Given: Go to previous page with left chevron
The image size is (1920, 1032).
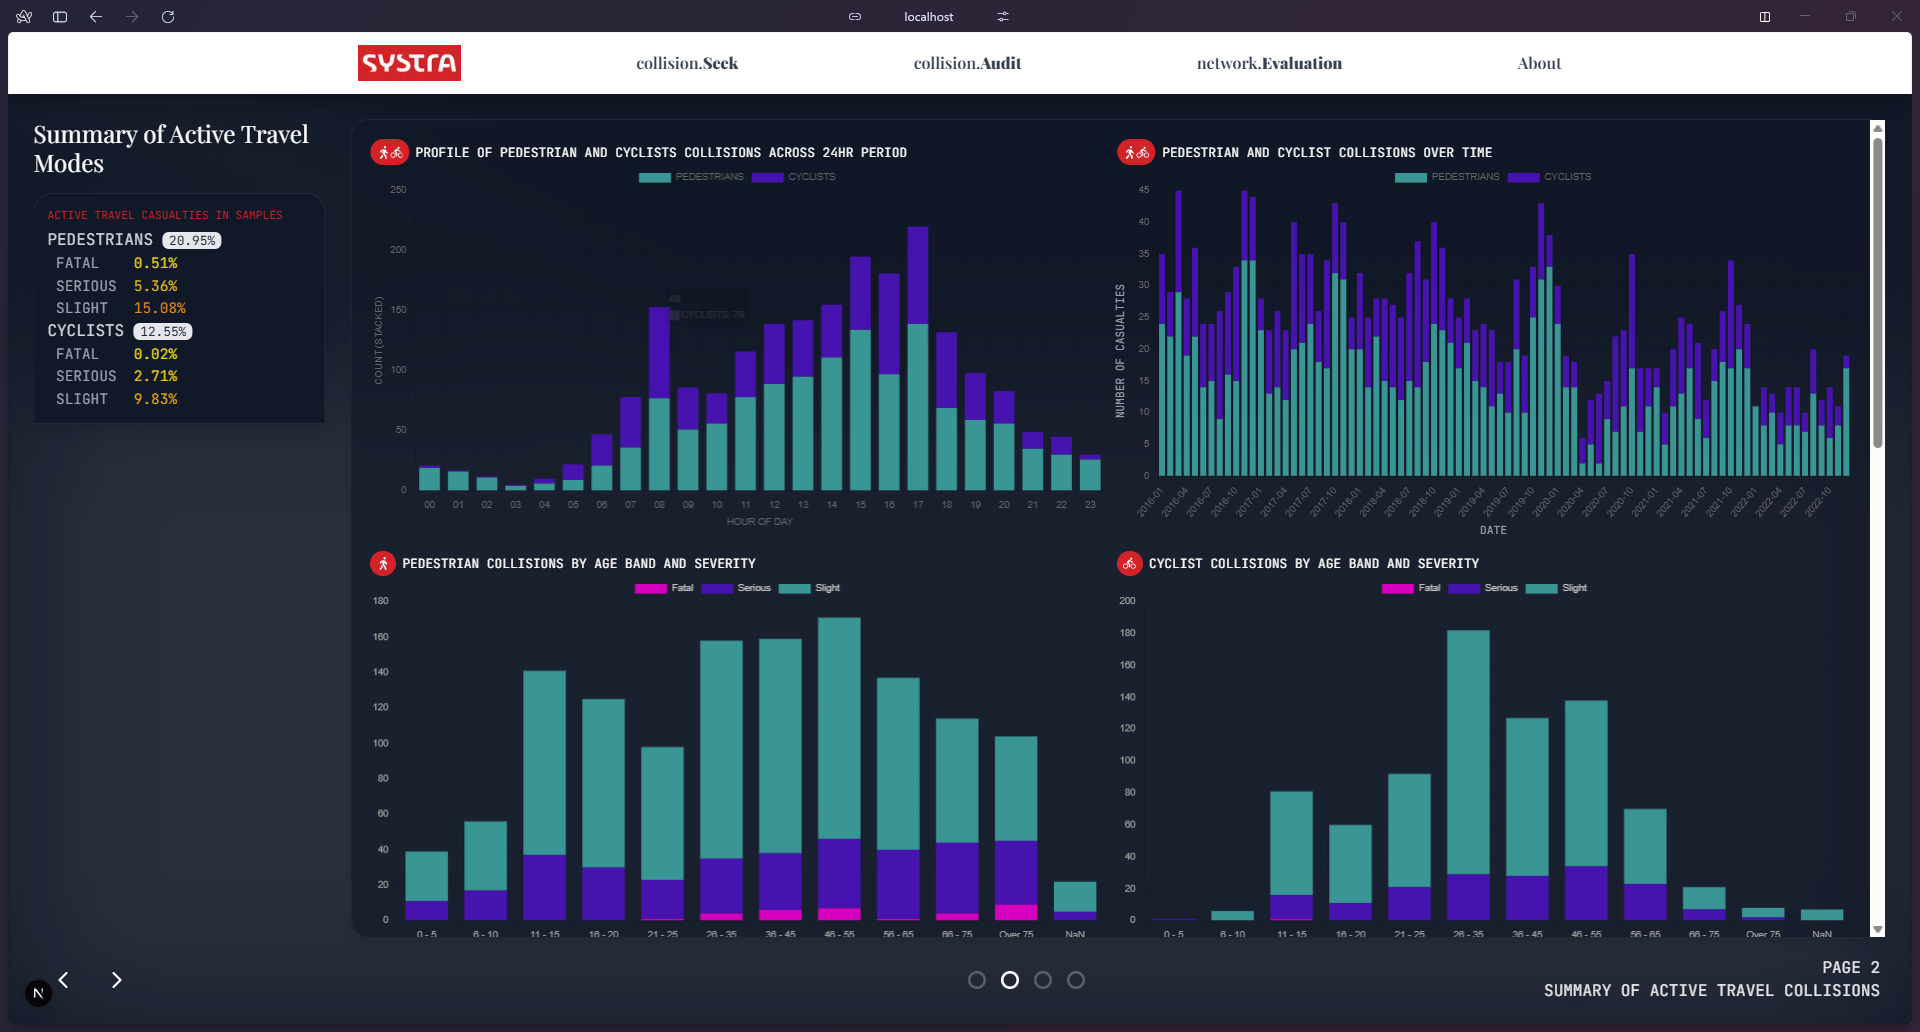Looking at the screenshot, I should point(64,980).
